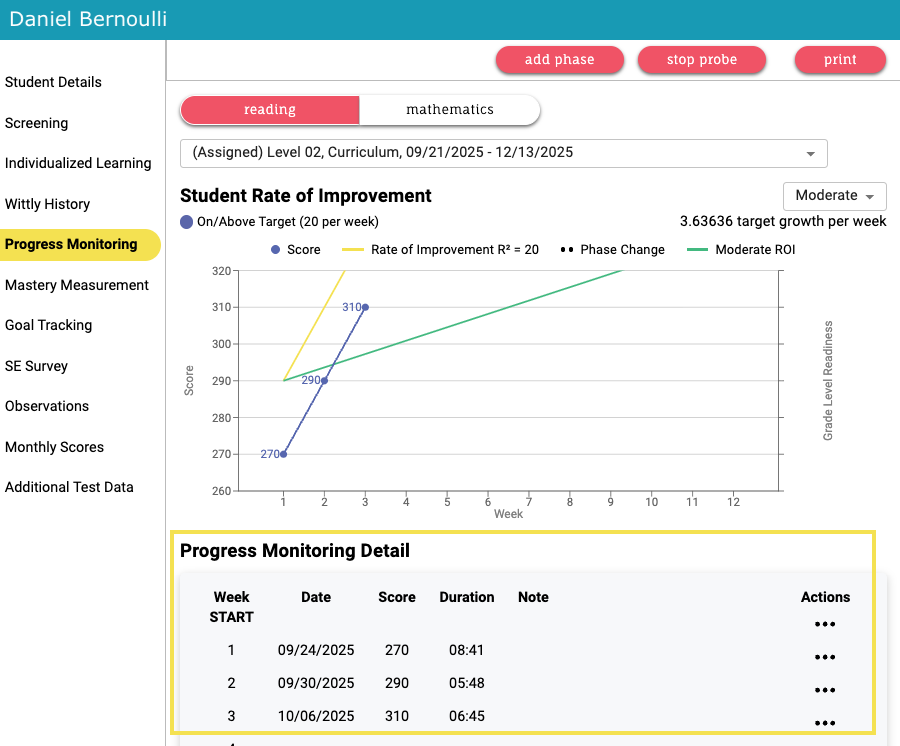Image resolution: width=900 pixels, height=746 pixels.
Task: Open actions menu for START row
Action: click(x=824, y=624)
